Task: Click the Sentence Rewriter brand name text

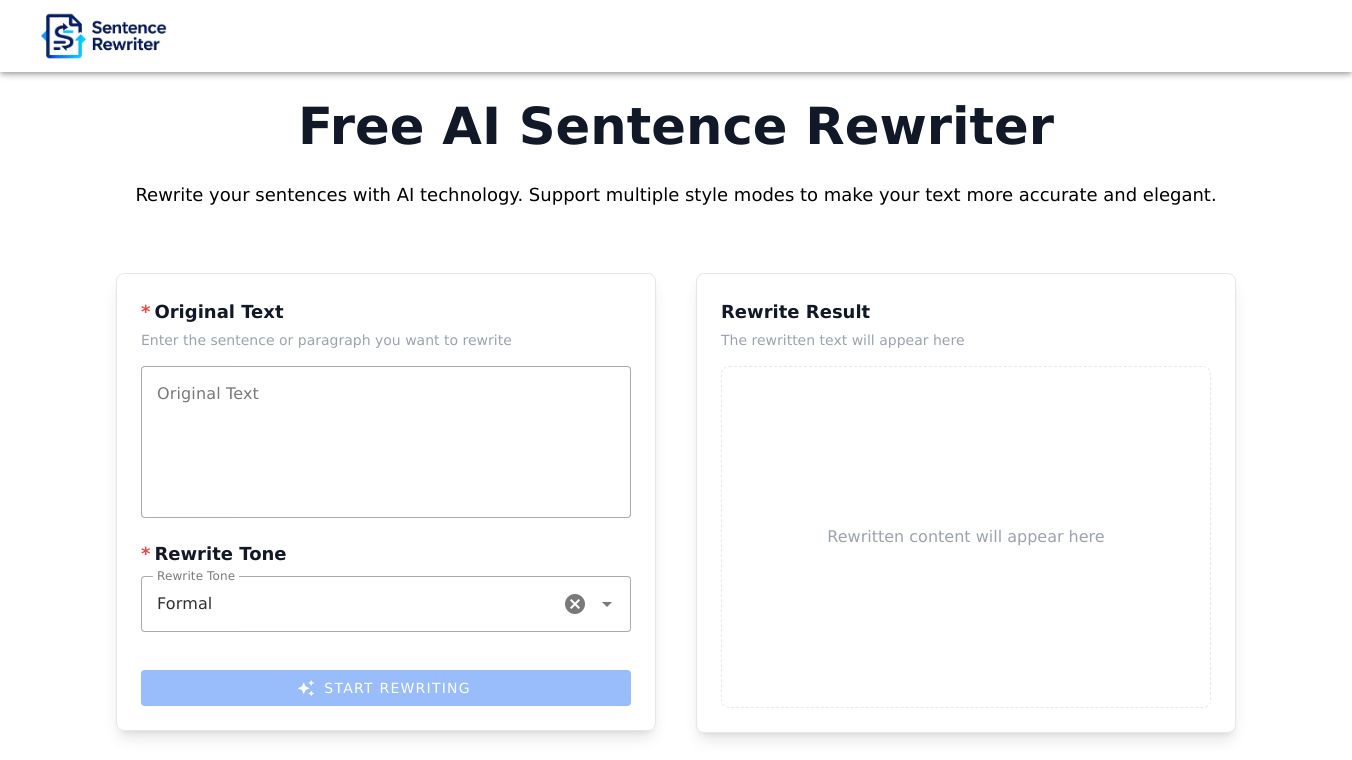Action: [x=128, y=36]
